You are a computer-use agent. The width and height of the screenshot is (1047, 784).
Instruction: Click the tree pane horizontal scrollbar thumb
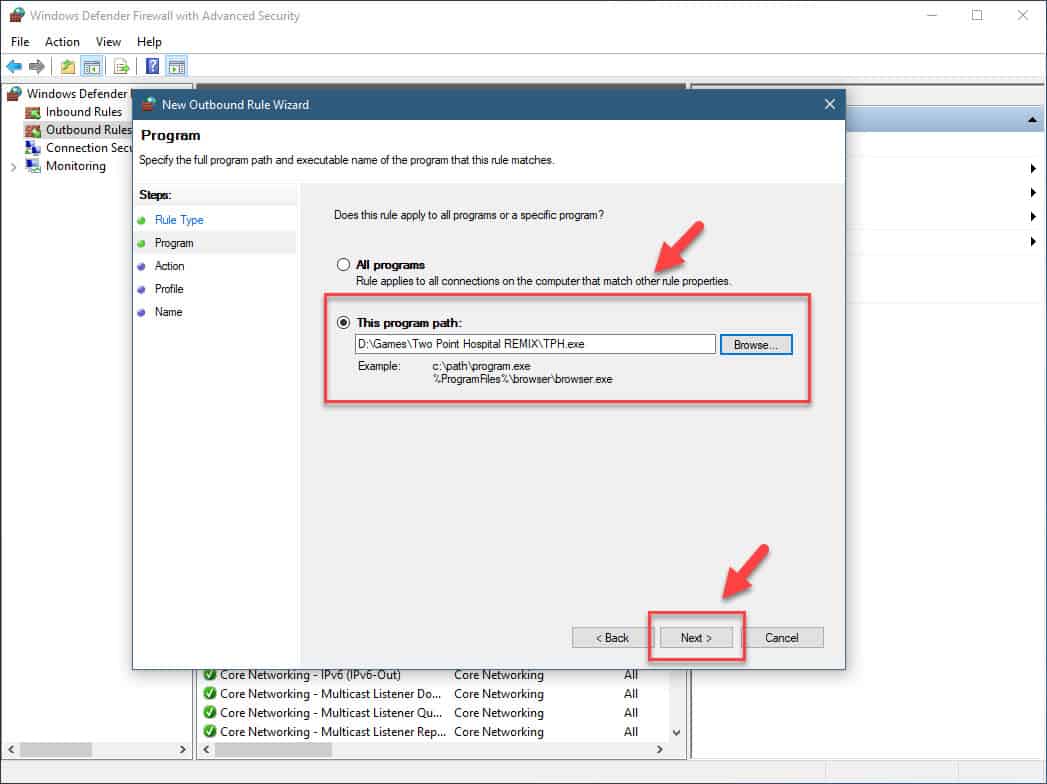[x=56, y=750]
